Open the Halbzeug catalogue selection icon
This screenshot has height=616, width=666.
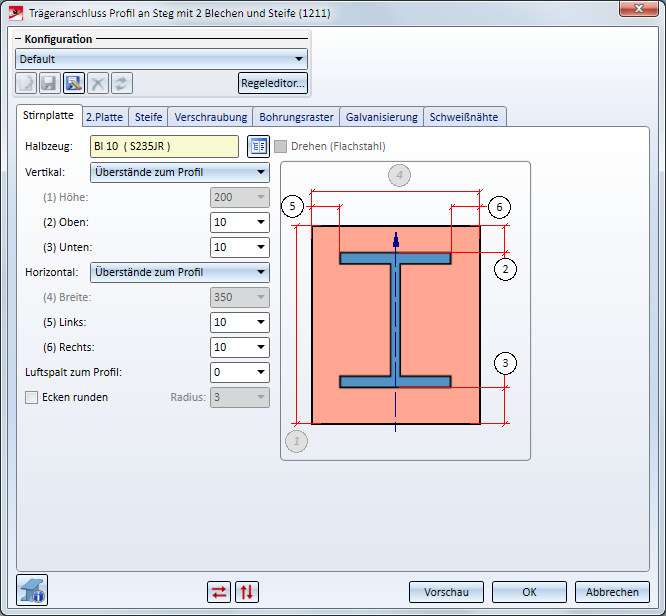tap(259, 146)
